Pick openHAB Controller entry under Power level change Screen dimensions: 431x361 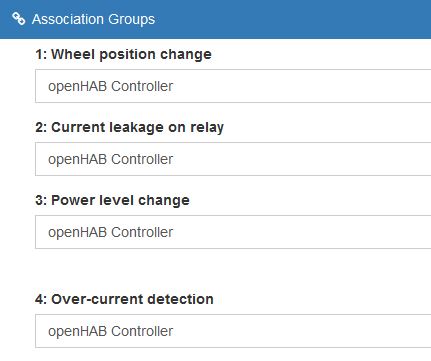(111, 232)
